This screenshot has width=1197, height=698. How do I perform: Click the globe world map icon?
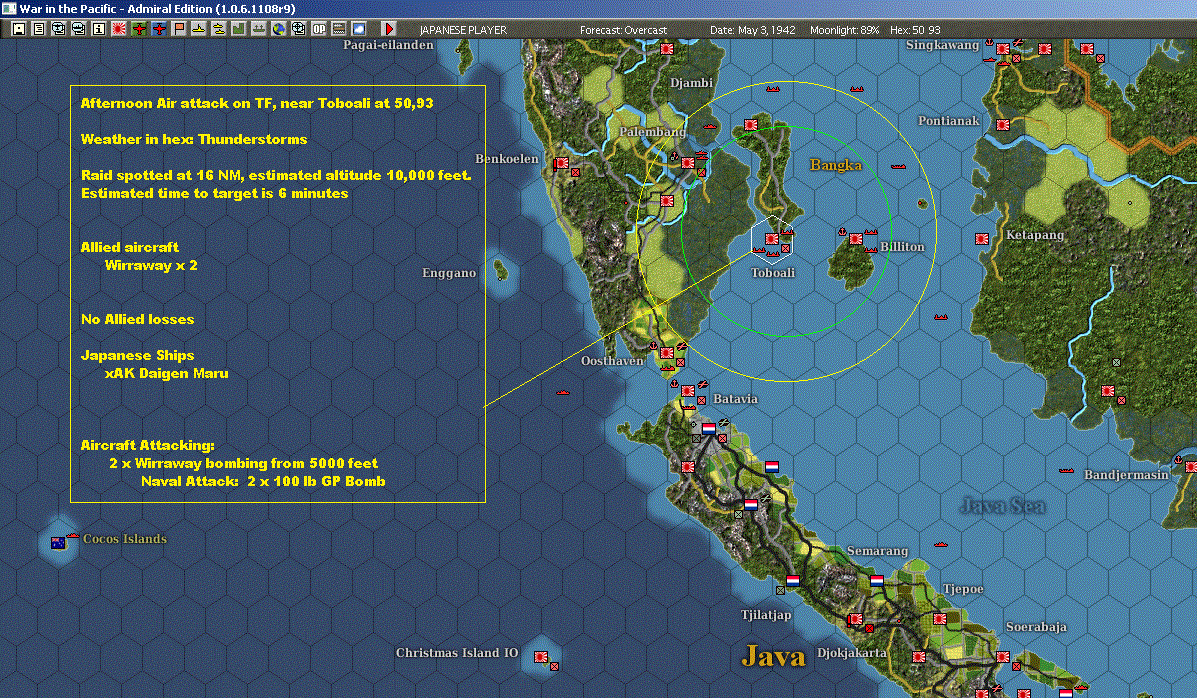(x=279, y=28)
